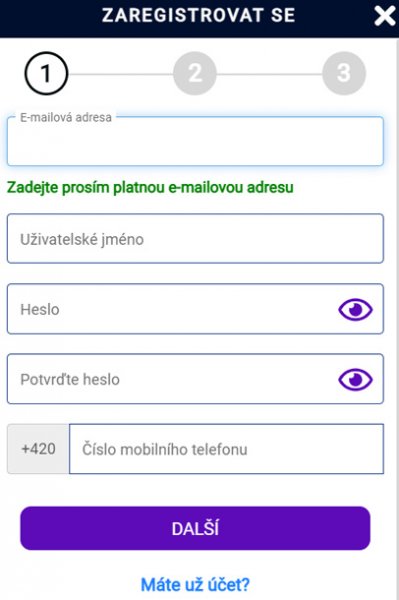Click the scrollbar at the right edge
The image size is (399, 600).
(x=397, y=318)
